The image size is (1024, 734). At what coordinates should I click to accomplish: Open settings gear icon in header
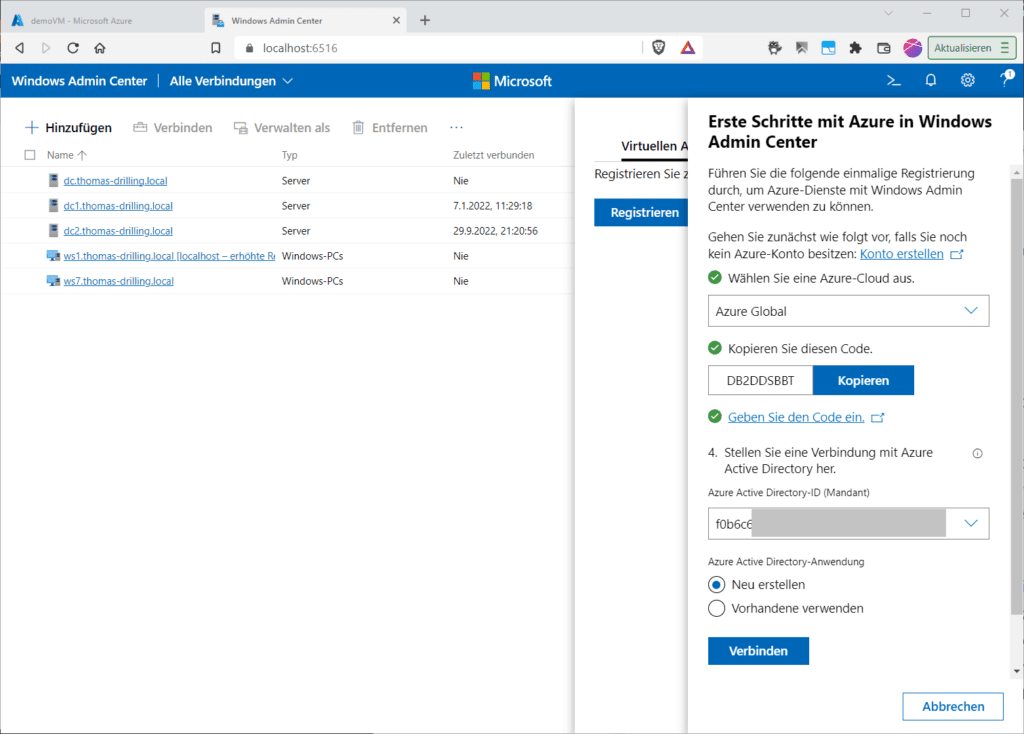967,80
